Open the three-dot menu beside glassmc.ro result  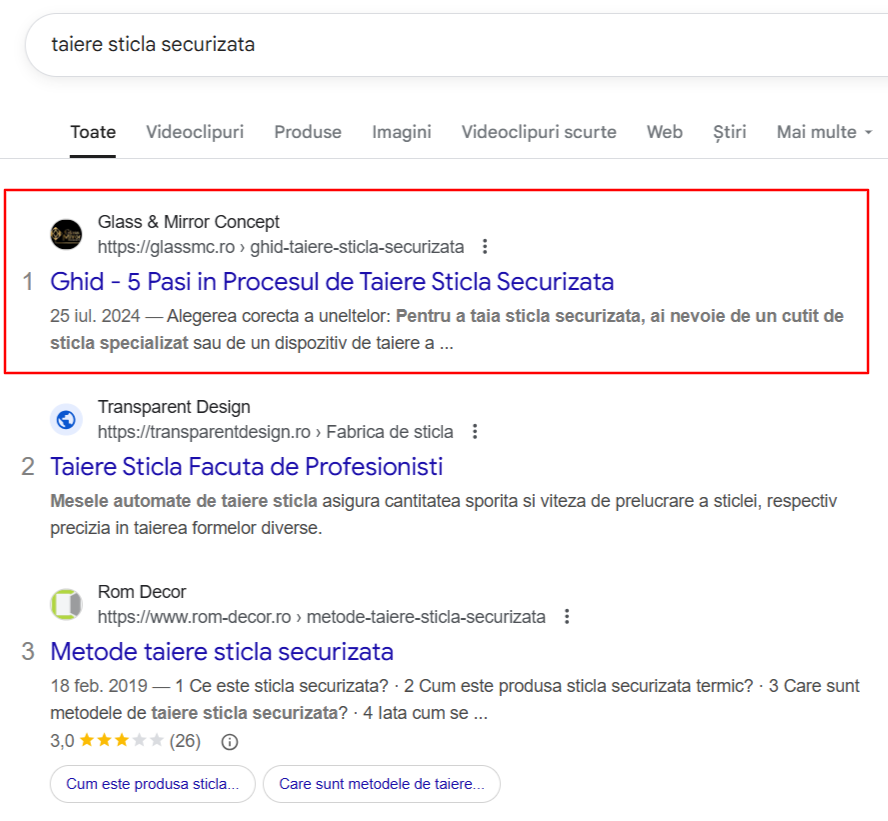pos(485,247)
